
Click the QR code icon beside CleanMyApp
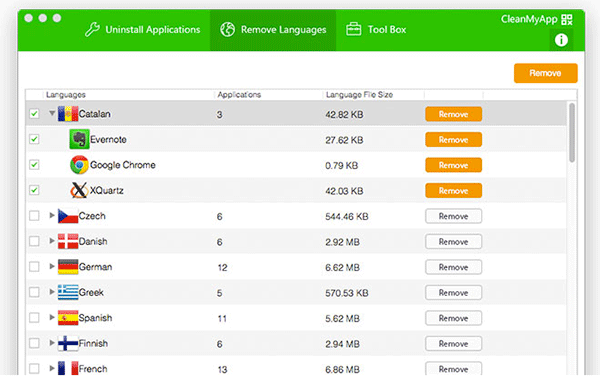(x=567, y=20)
